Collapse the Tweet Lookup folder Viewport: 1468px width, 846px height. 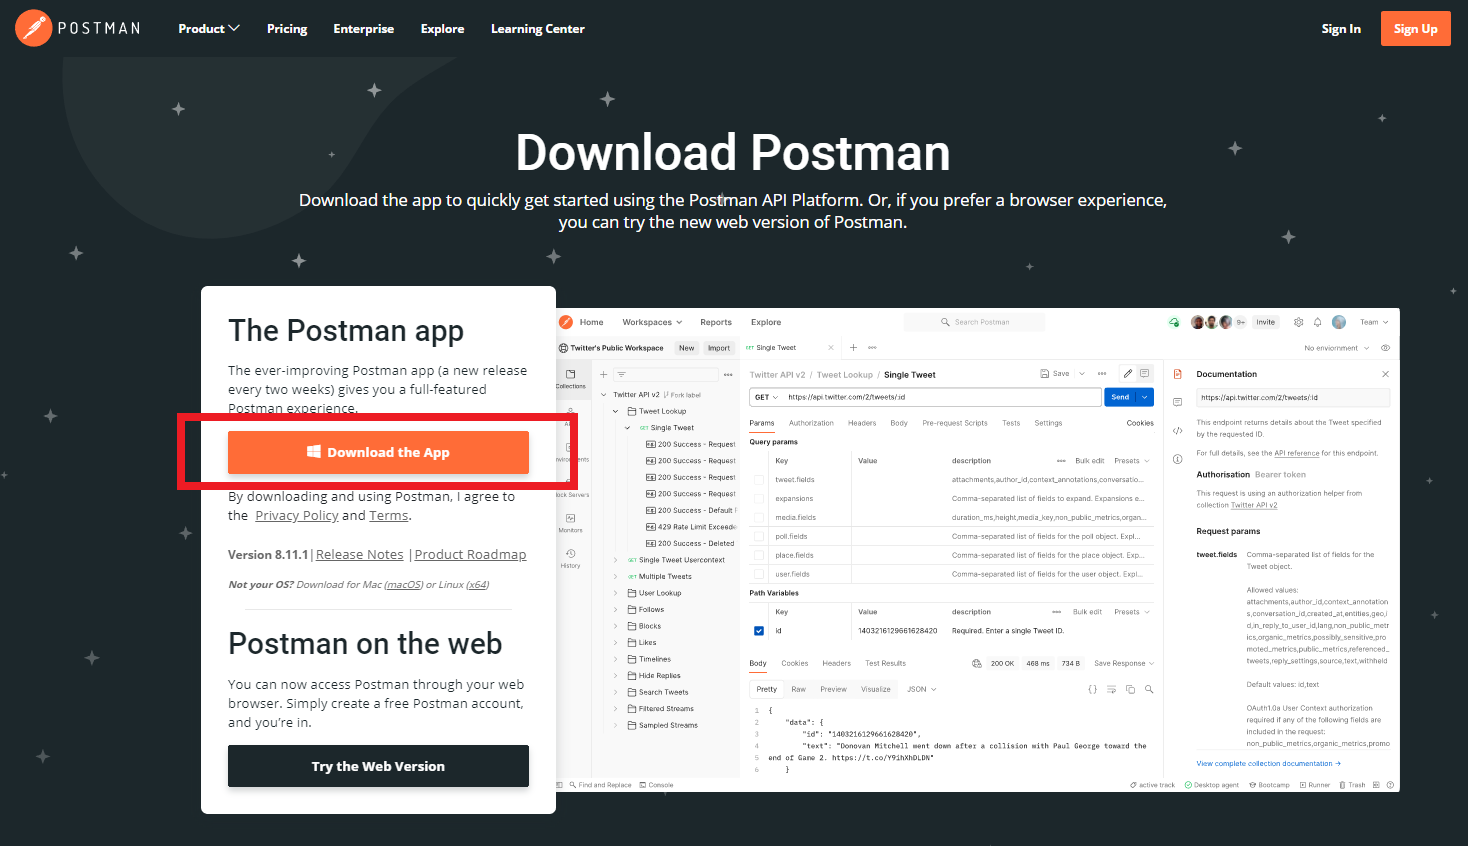(x=616, y=411)
